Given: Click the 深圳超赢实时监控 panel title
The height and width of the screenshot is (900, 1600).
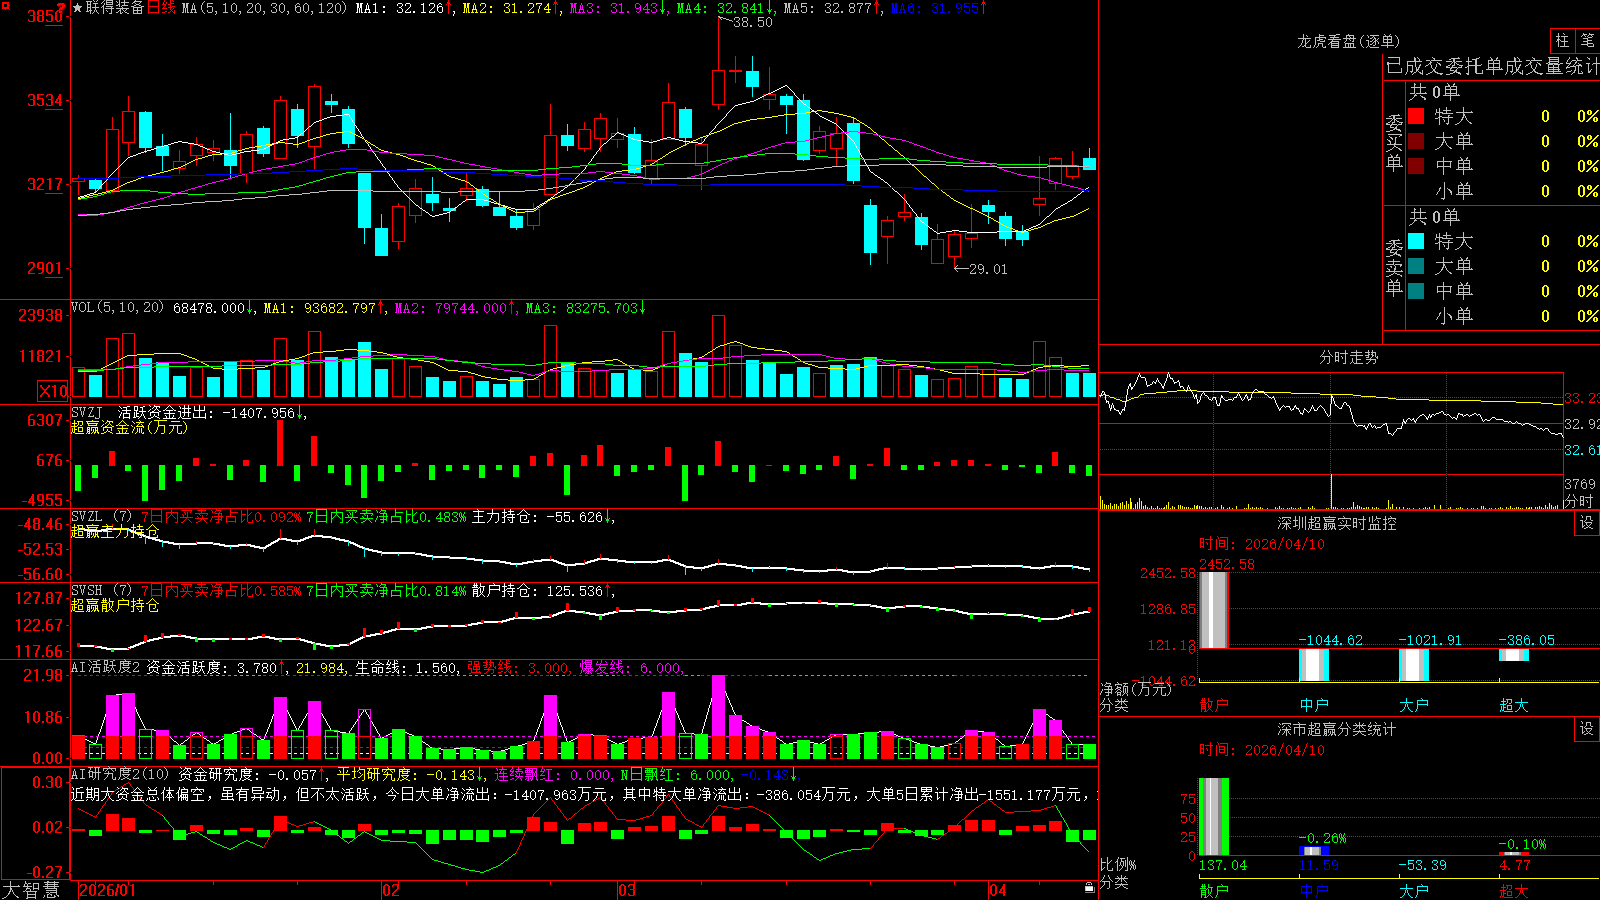Looking at the screenshot, I should [1337, 523].
